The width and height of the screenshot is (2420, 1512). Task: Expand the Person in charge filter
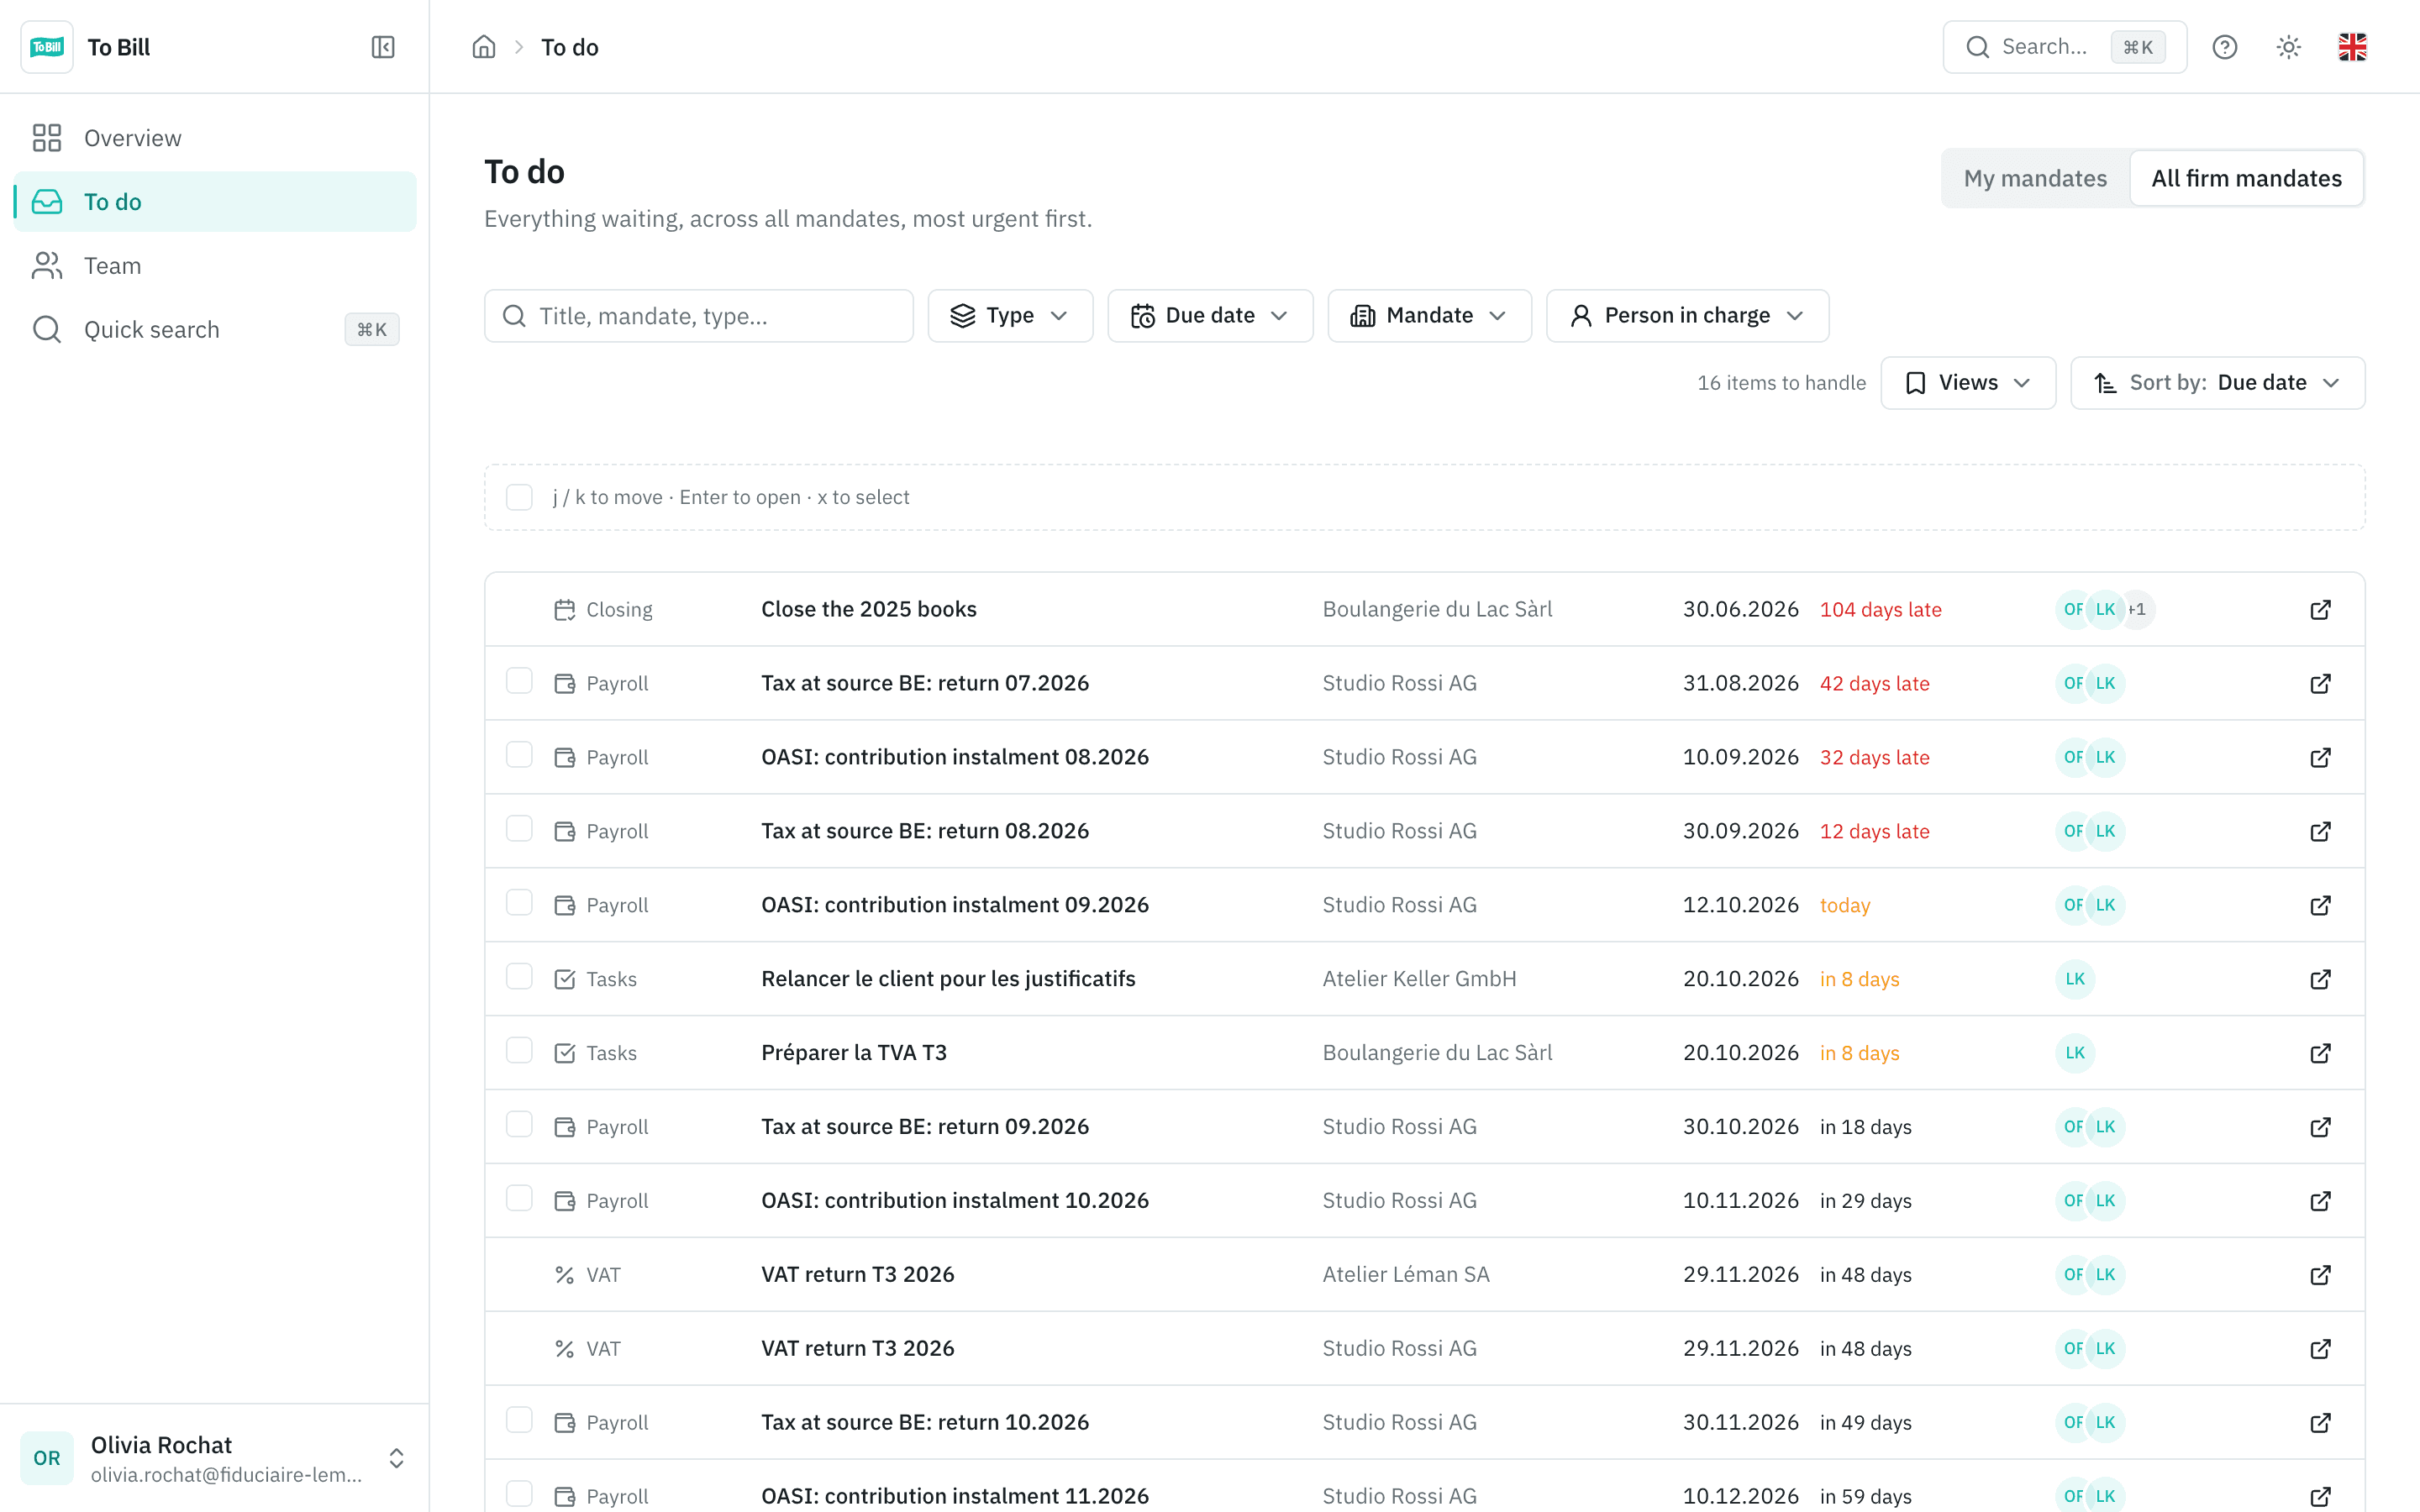click(1687, 316)
